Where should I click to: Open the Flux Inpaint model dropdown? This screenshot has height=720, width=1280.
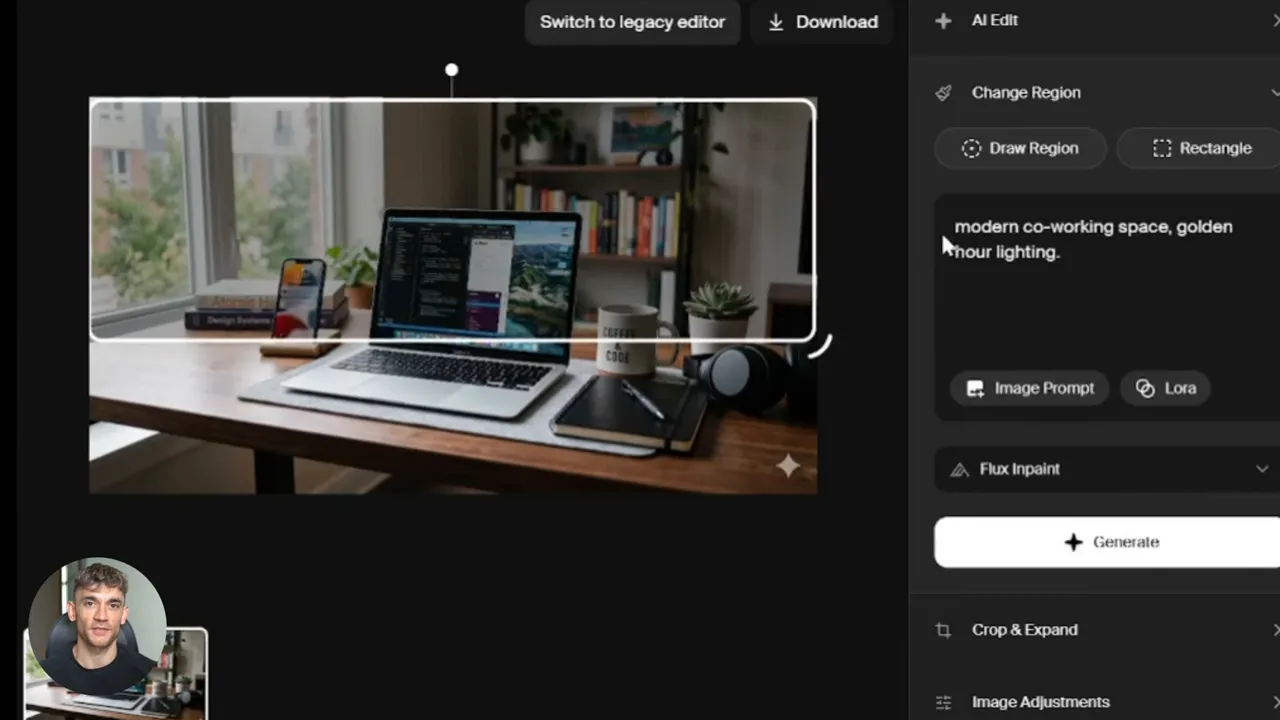[1107, 469]
